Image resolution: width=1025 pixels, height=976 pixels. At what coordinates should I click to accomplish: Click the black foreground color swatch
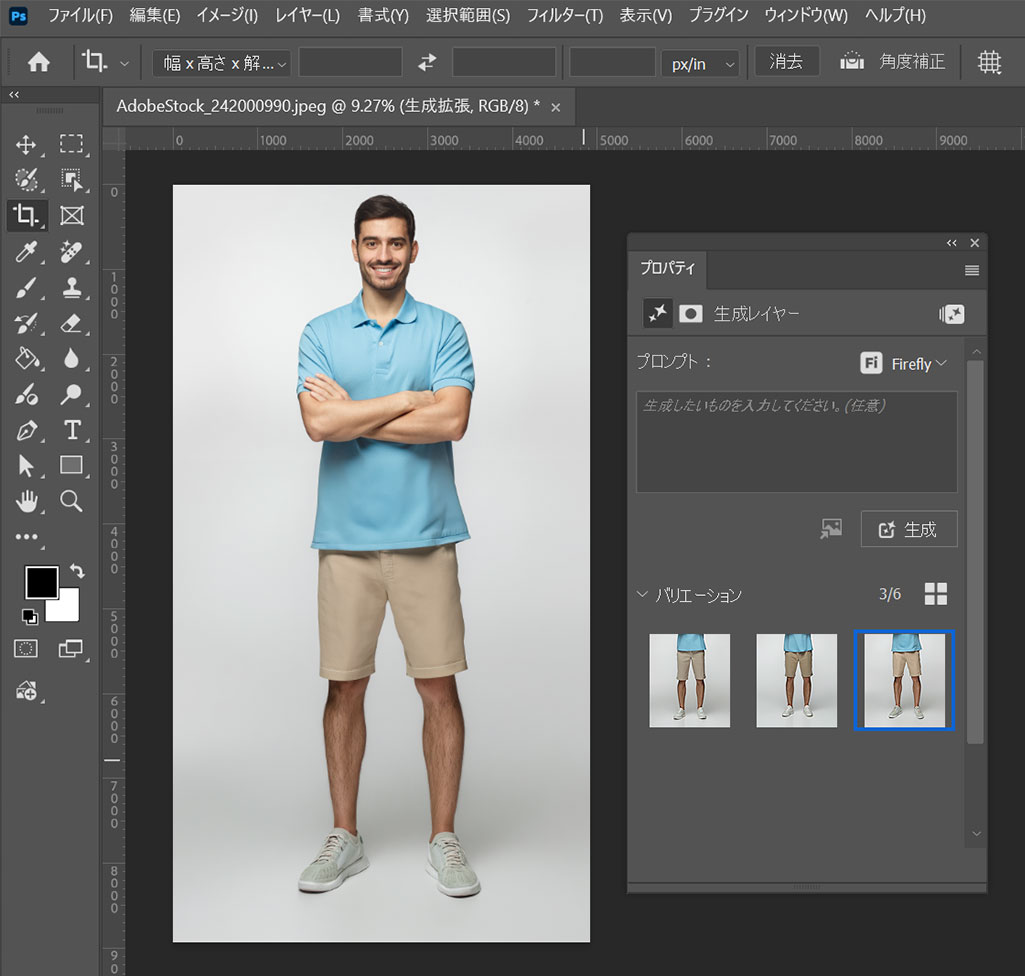click(x=41, y=581)
